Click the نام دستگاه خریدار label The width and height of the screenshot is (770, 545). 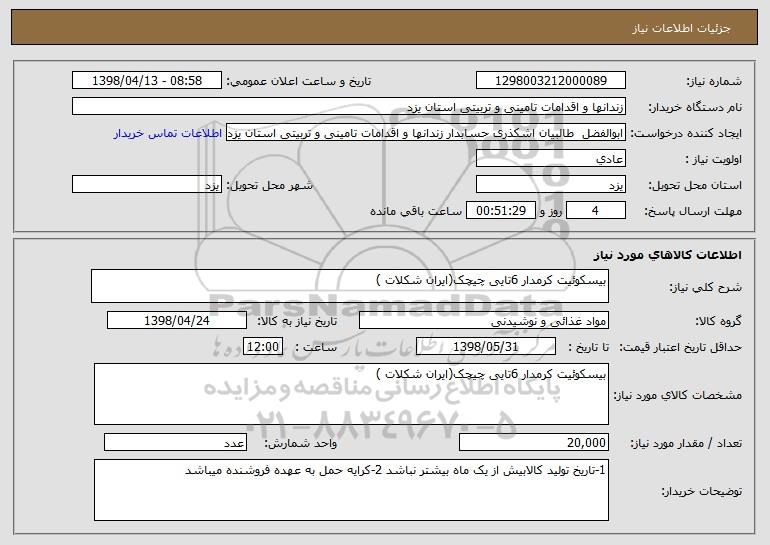click(x=695, y=108)
